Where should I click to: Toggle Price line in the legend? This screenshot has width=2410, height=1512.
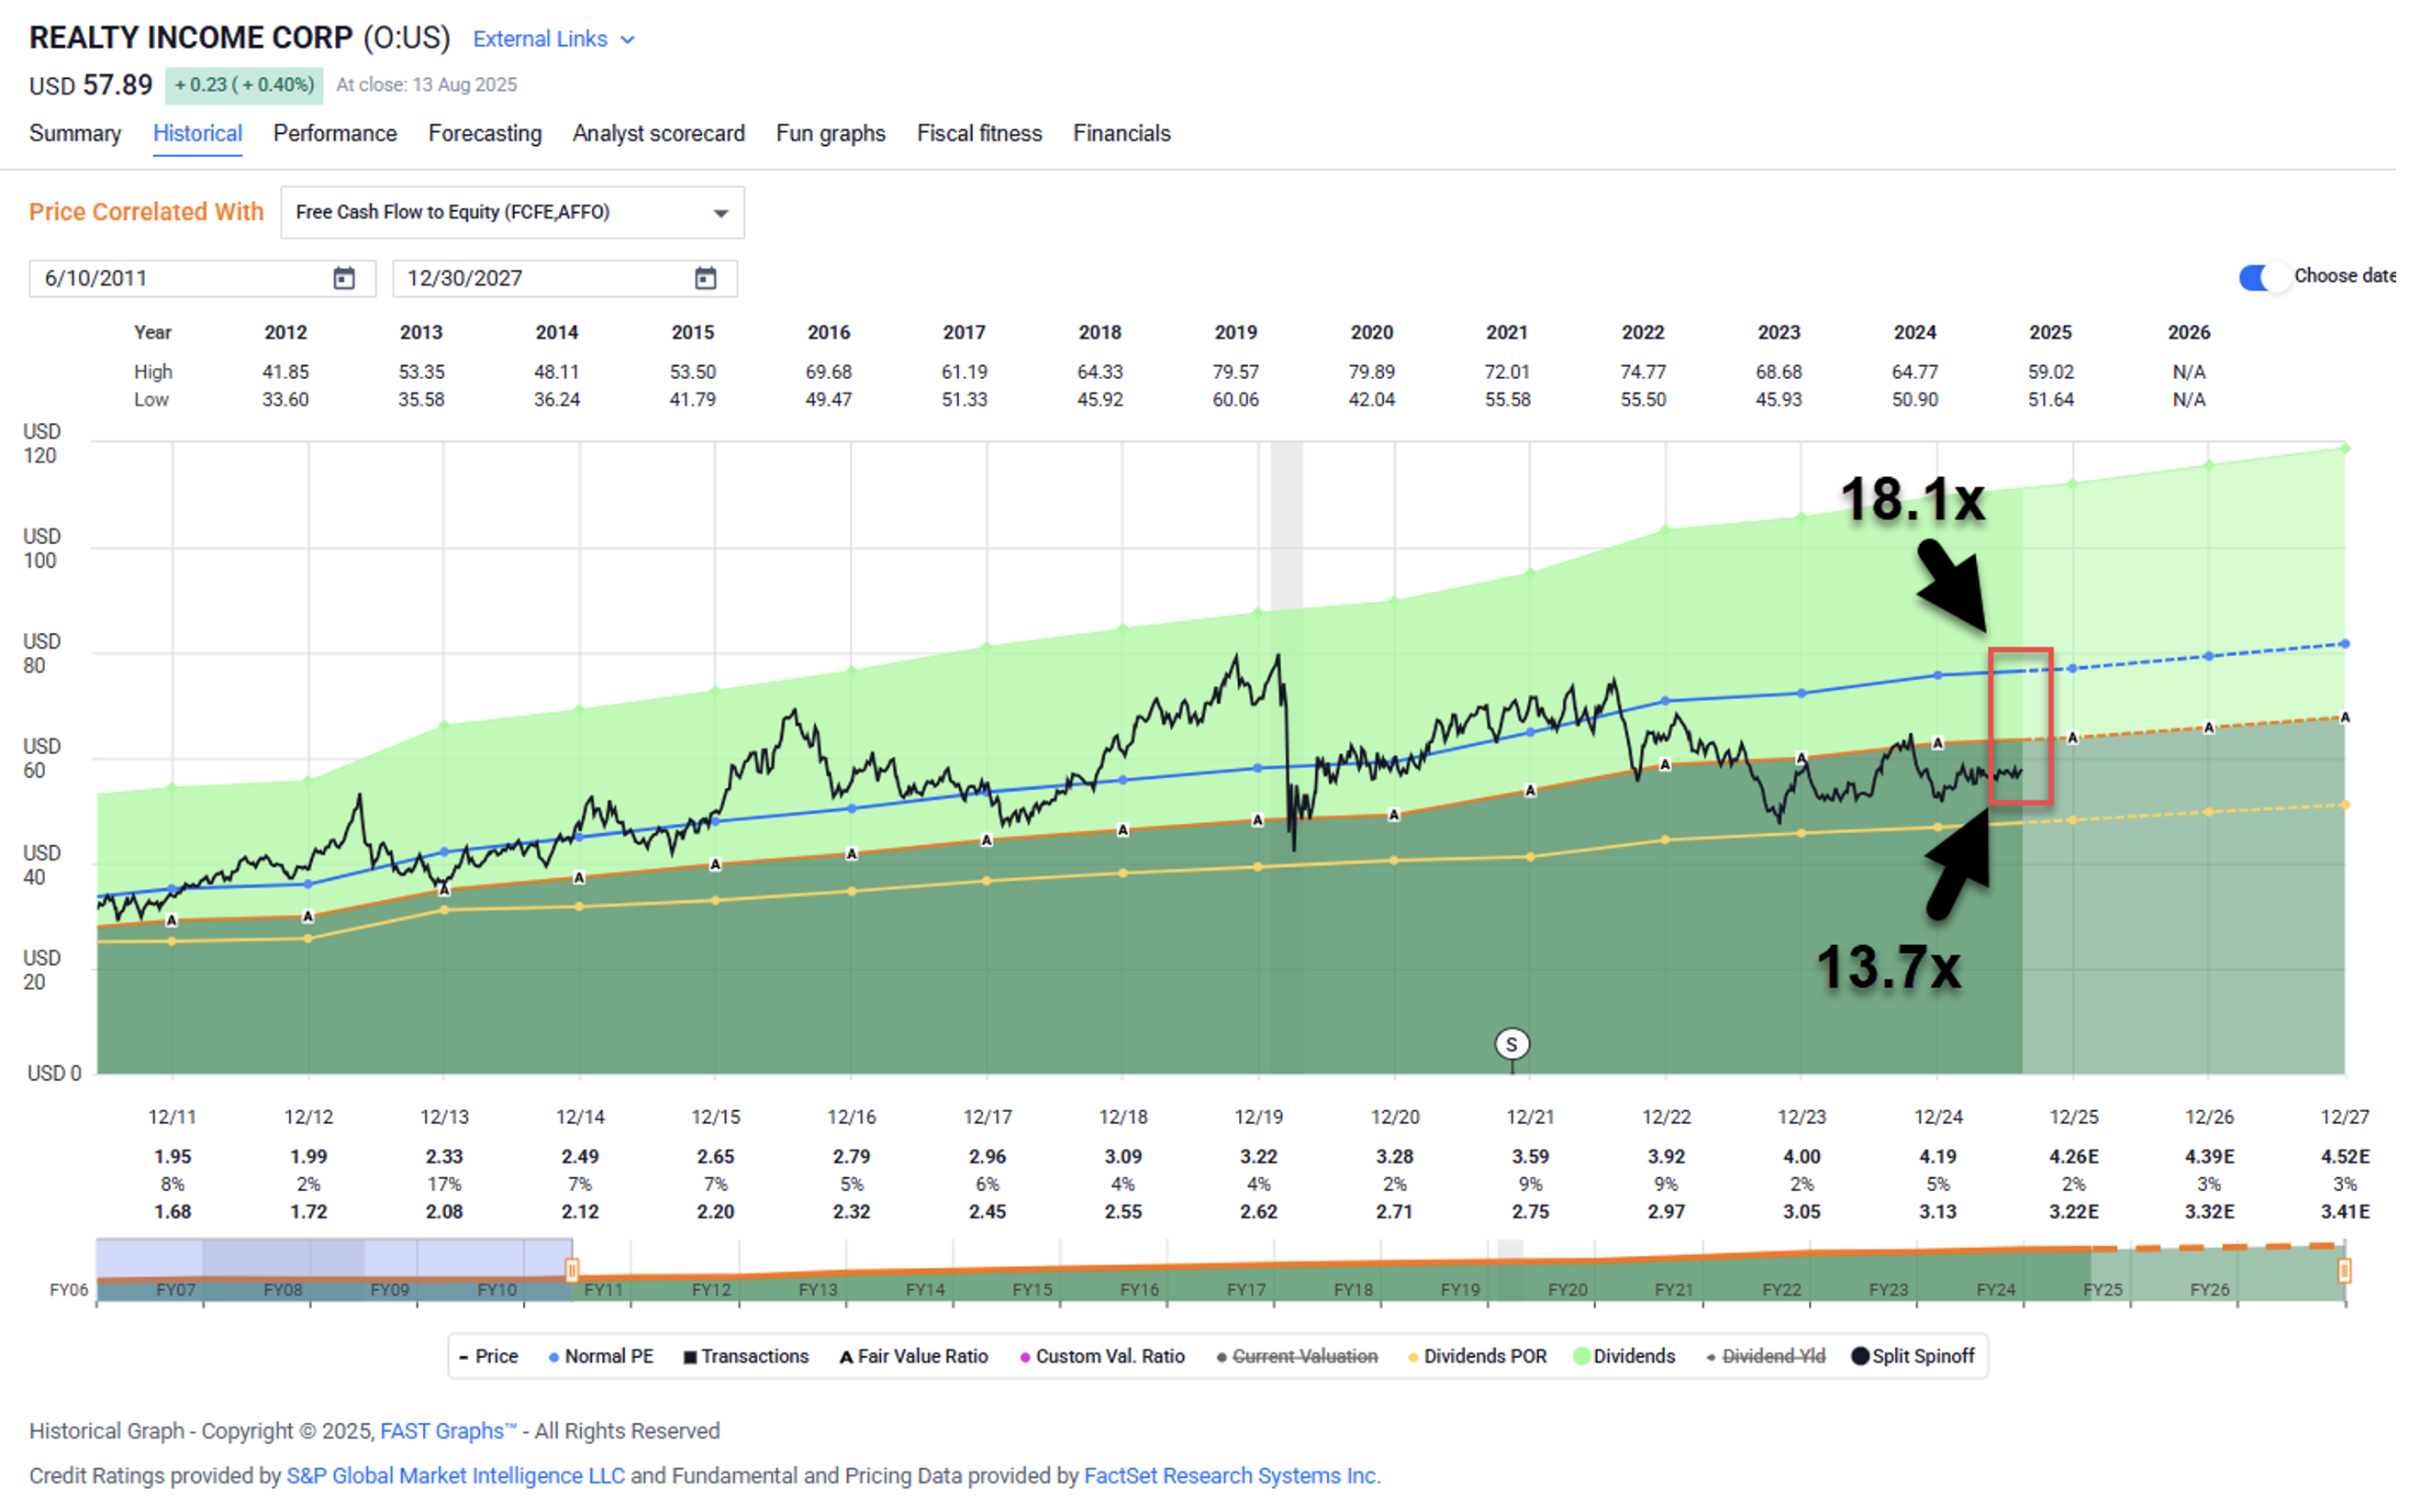coord(488,1356)
